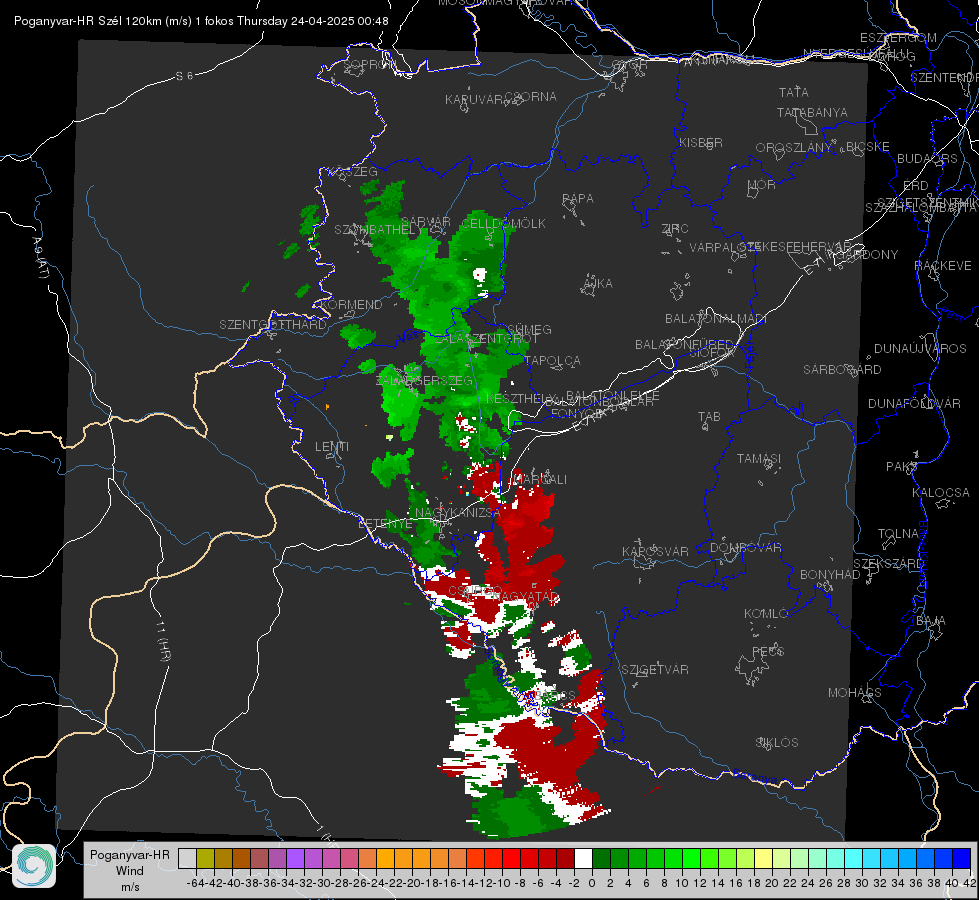
Task: Click the CSORNA town label
Action: [x=530, y=97]
